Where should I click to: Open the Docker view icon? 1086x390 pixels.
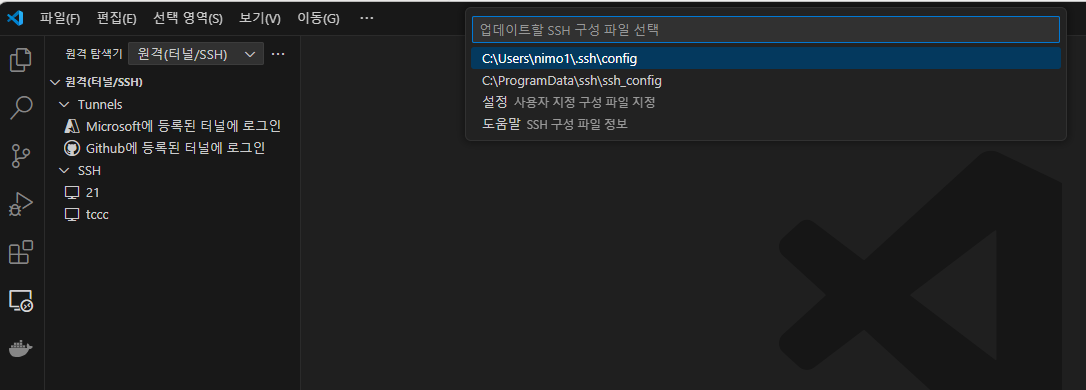point(21,348)
